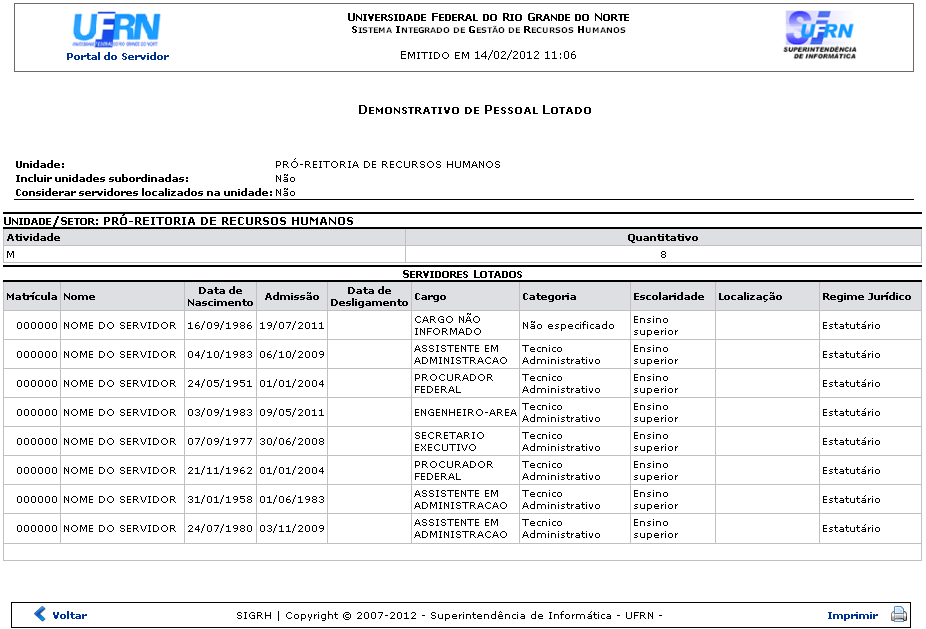The height and width of the screenshot is (629, 926).
Task: Click the Categoria column header
Action: (x=549, y=297)
